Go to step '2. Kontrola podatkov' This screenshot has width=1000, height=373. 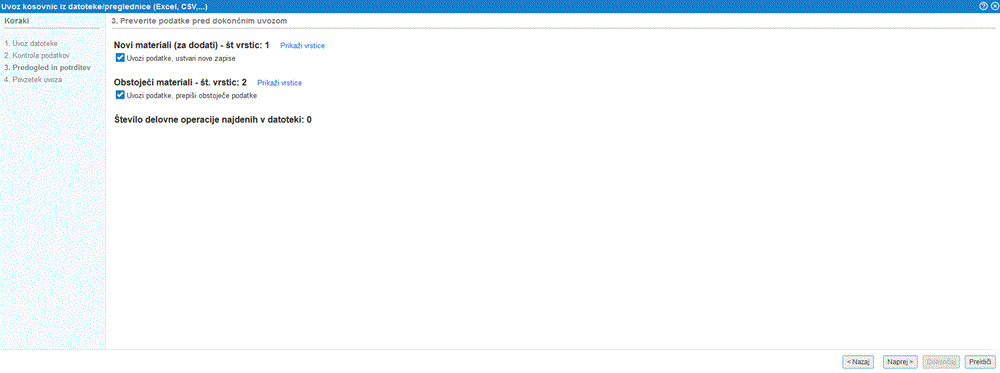(36, 55)
